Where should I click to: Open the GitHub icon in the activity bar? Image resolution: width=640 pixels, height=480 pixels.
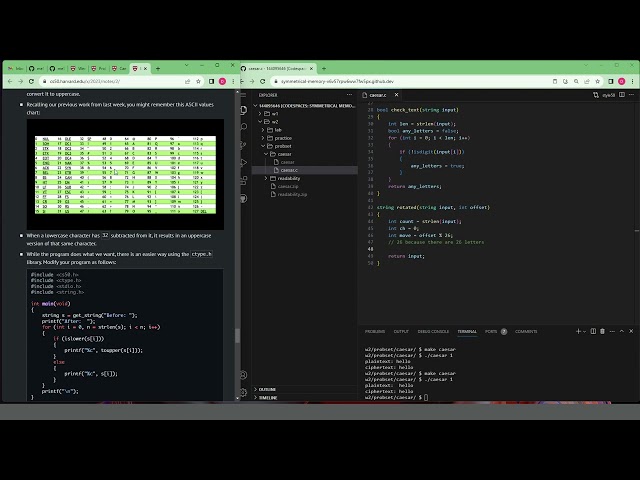[x=244, y=198]
